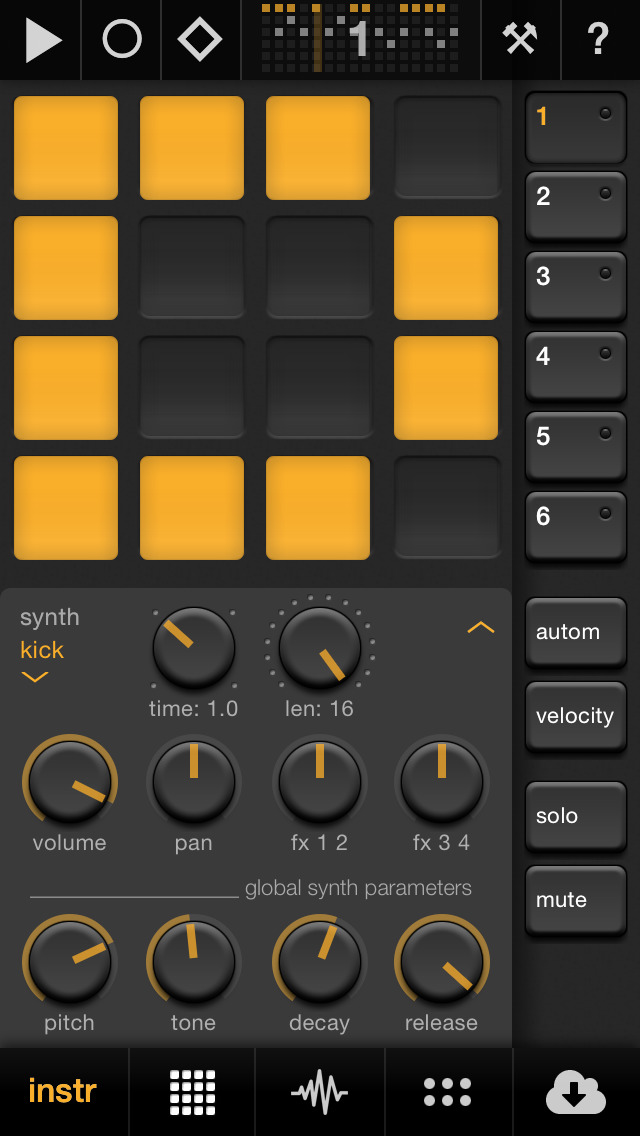Screen dimensions: 640x1136
Task: Click the release knob
Action: 441,961
